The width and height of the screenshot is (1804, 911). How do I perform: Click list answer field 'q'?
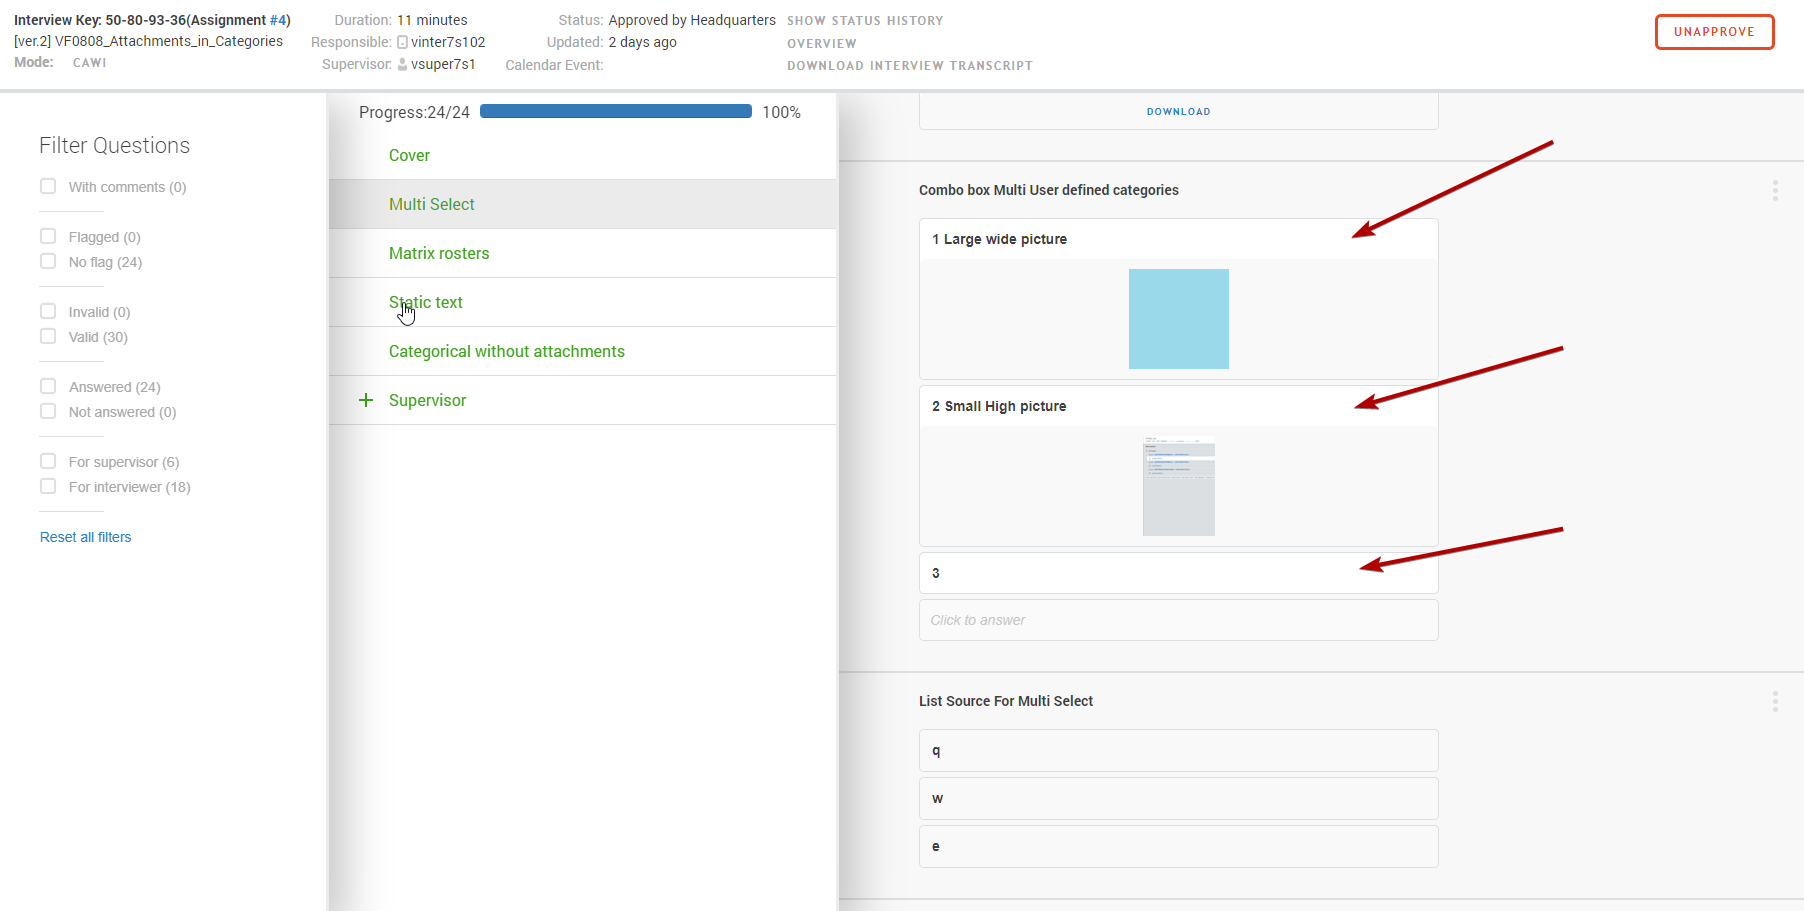click(1179, 751)
